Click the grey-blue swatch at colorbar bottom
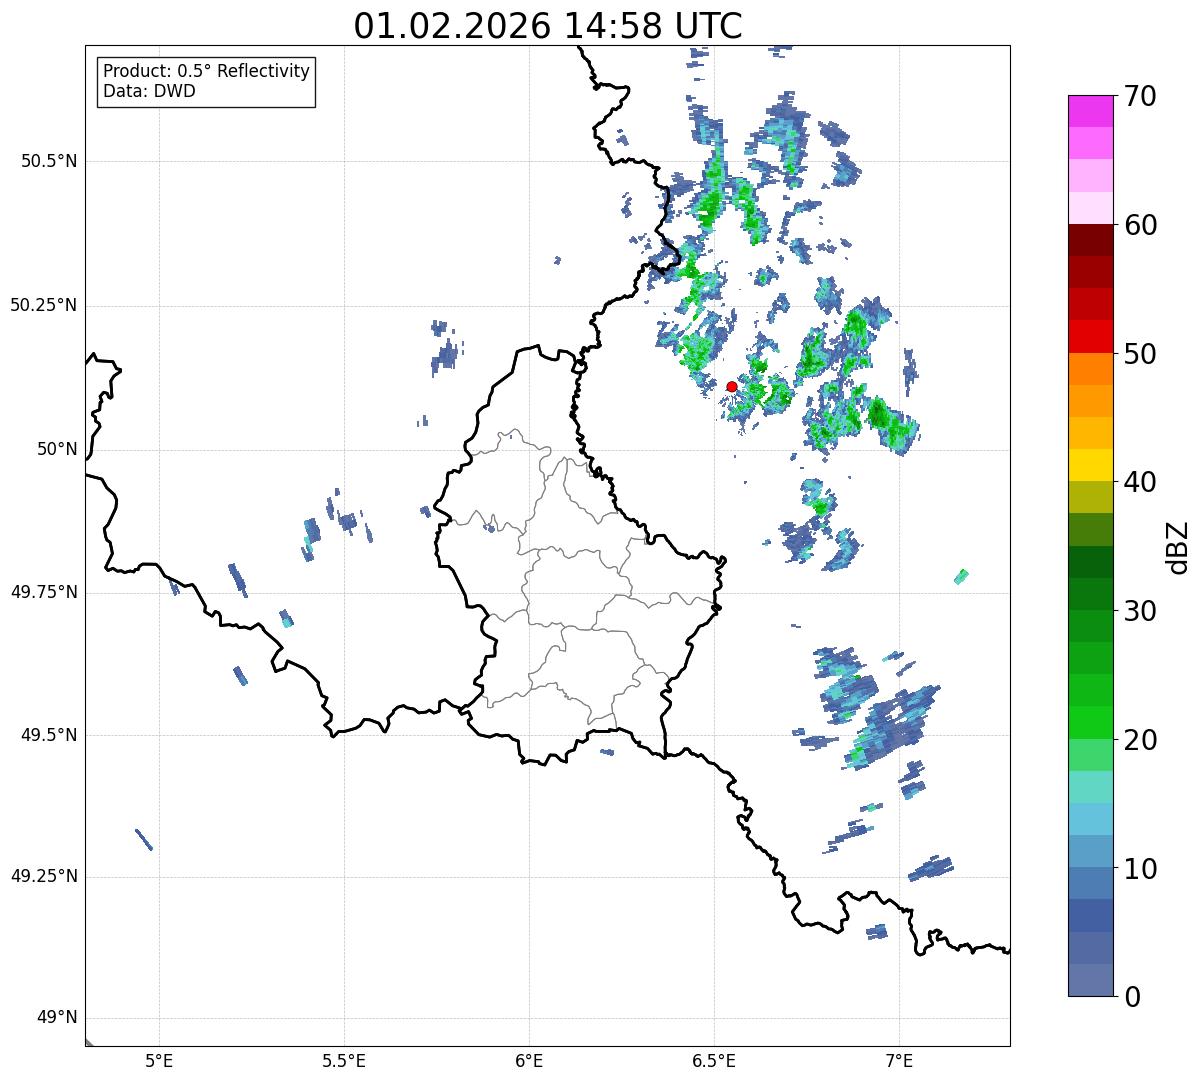 [1090, 980]
